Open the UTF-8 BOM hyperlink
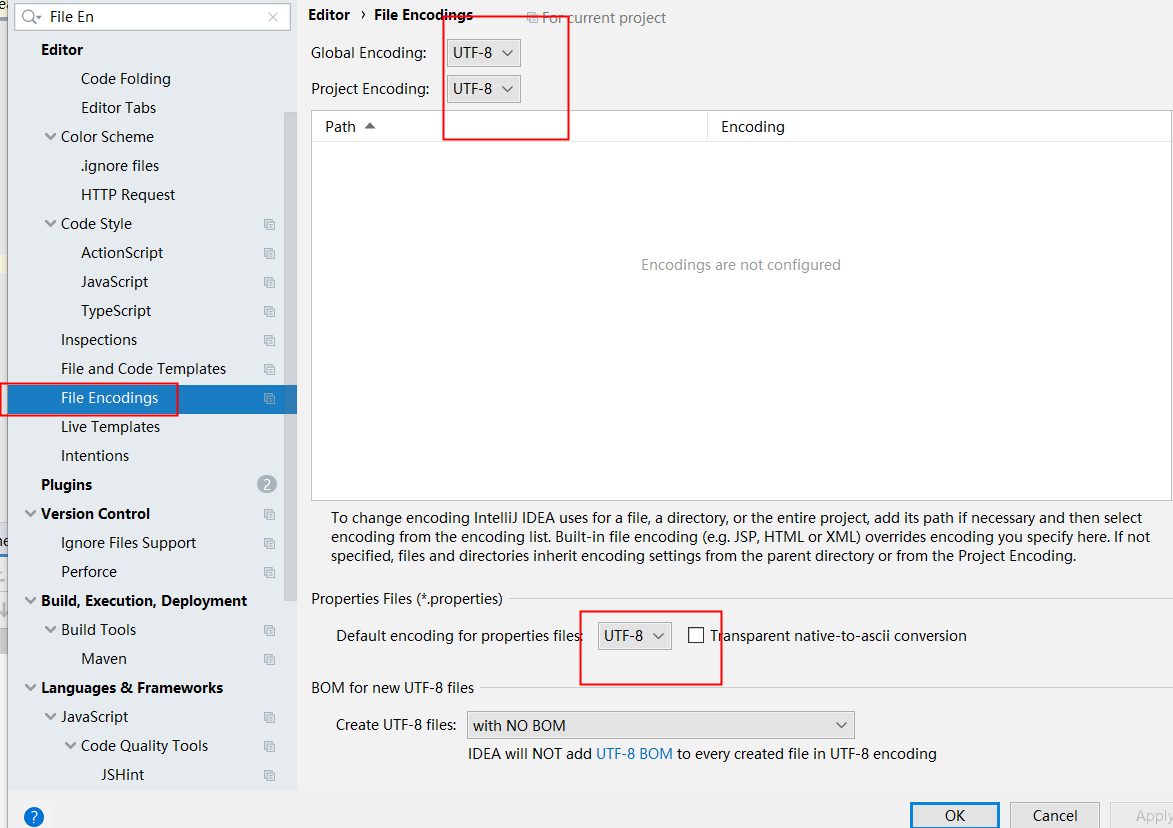 coord(634,754)
